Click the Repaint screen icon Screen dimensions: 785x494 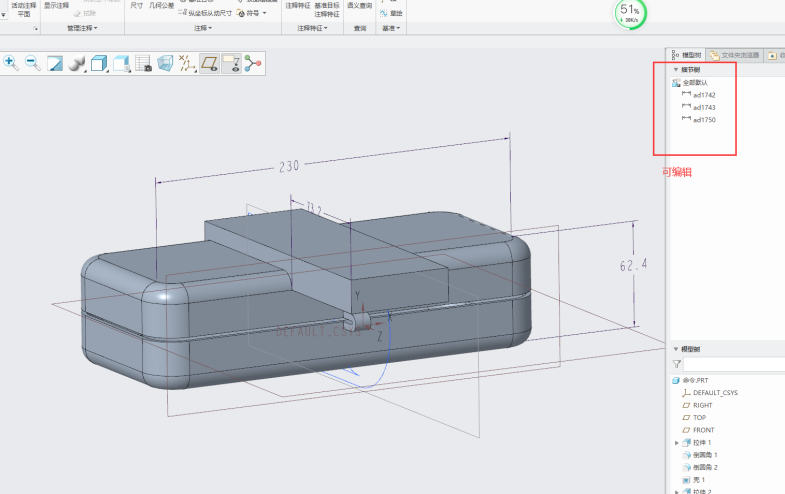(55, 64)
